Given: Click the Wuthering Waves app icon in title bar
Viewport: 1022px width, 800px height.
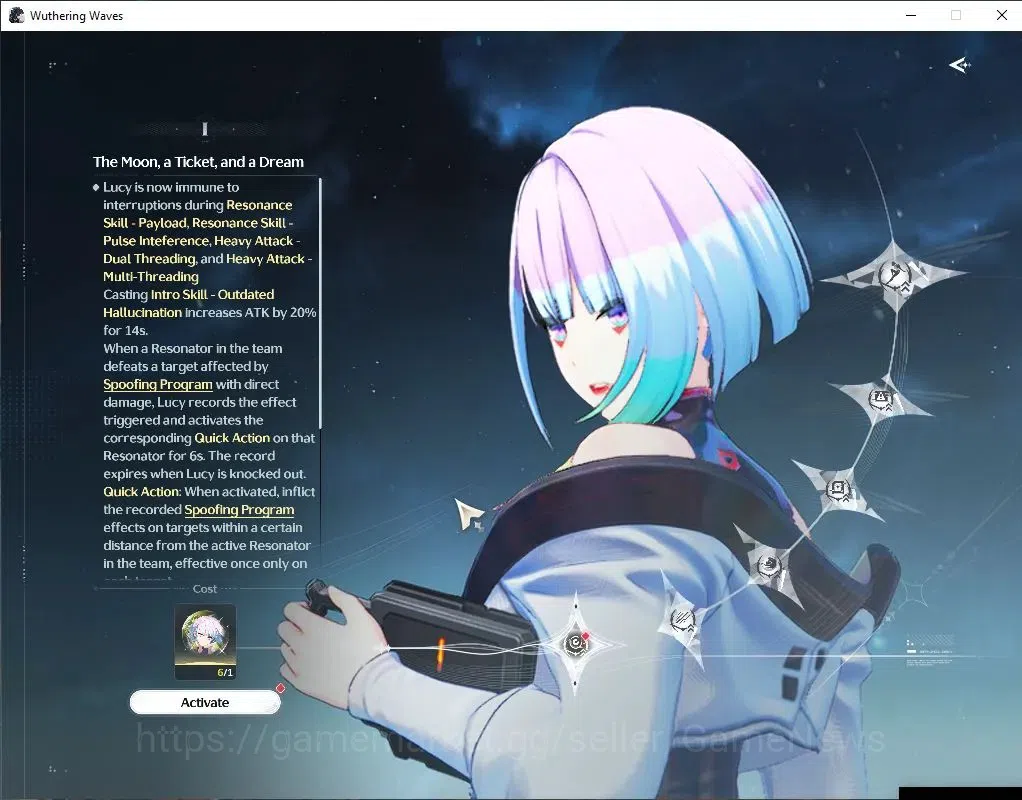Looking at the screenshot, I should click(16, 16).
